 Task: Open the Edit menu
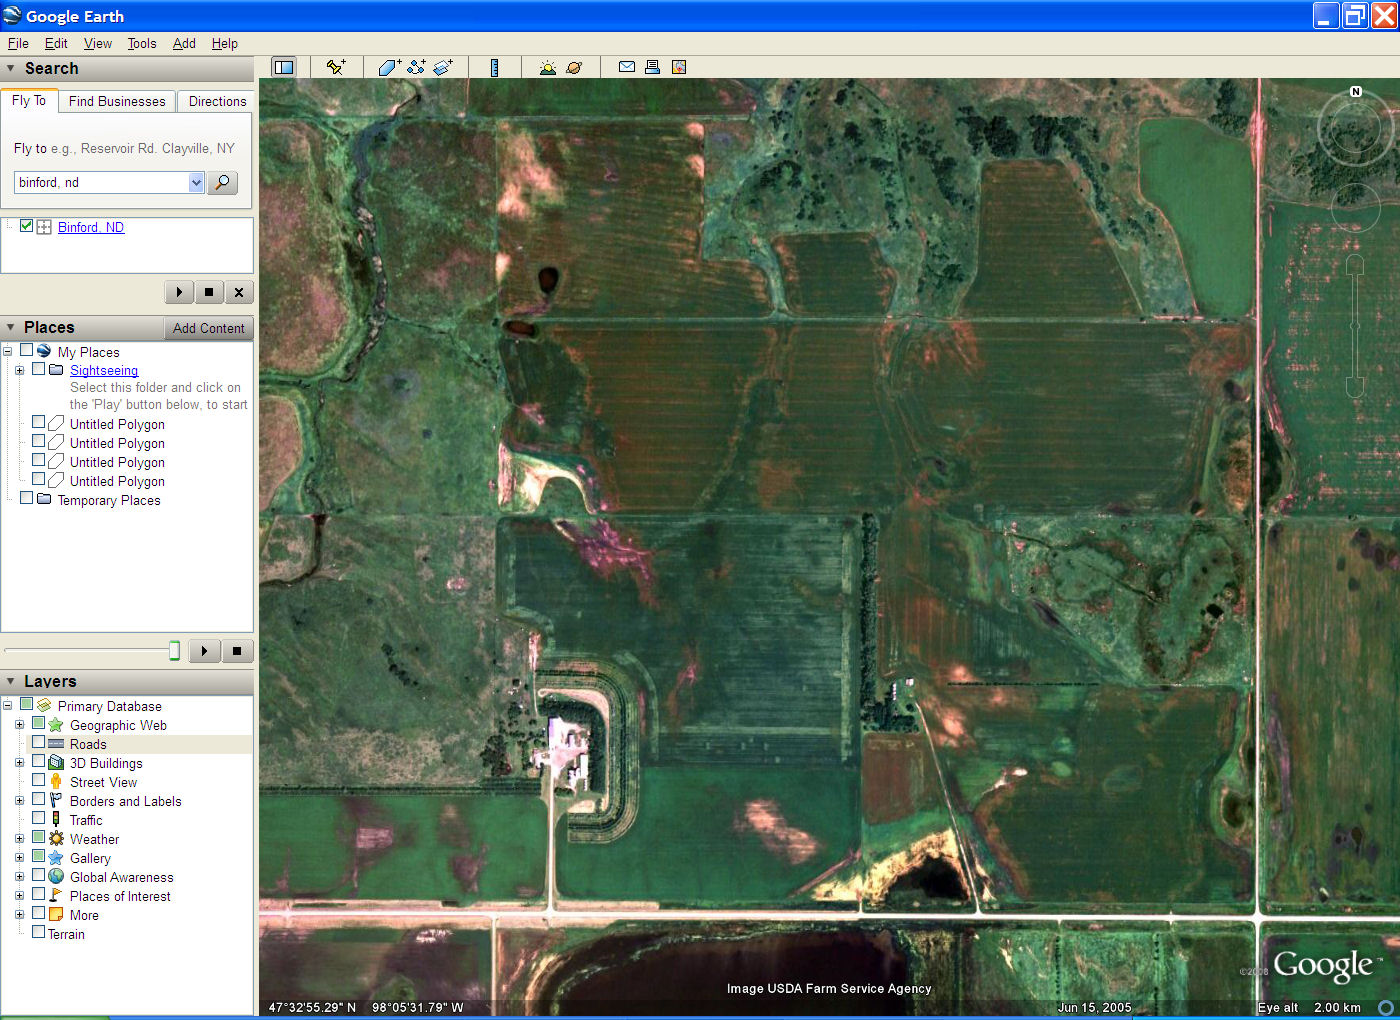click(x=56, y=43)
